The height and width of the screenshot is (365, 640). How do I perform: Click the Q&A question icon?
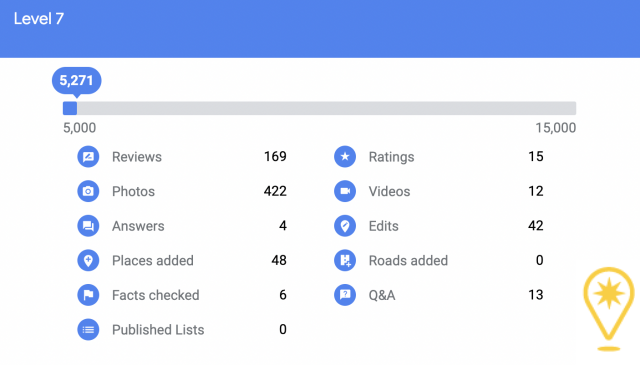point(345,295)
